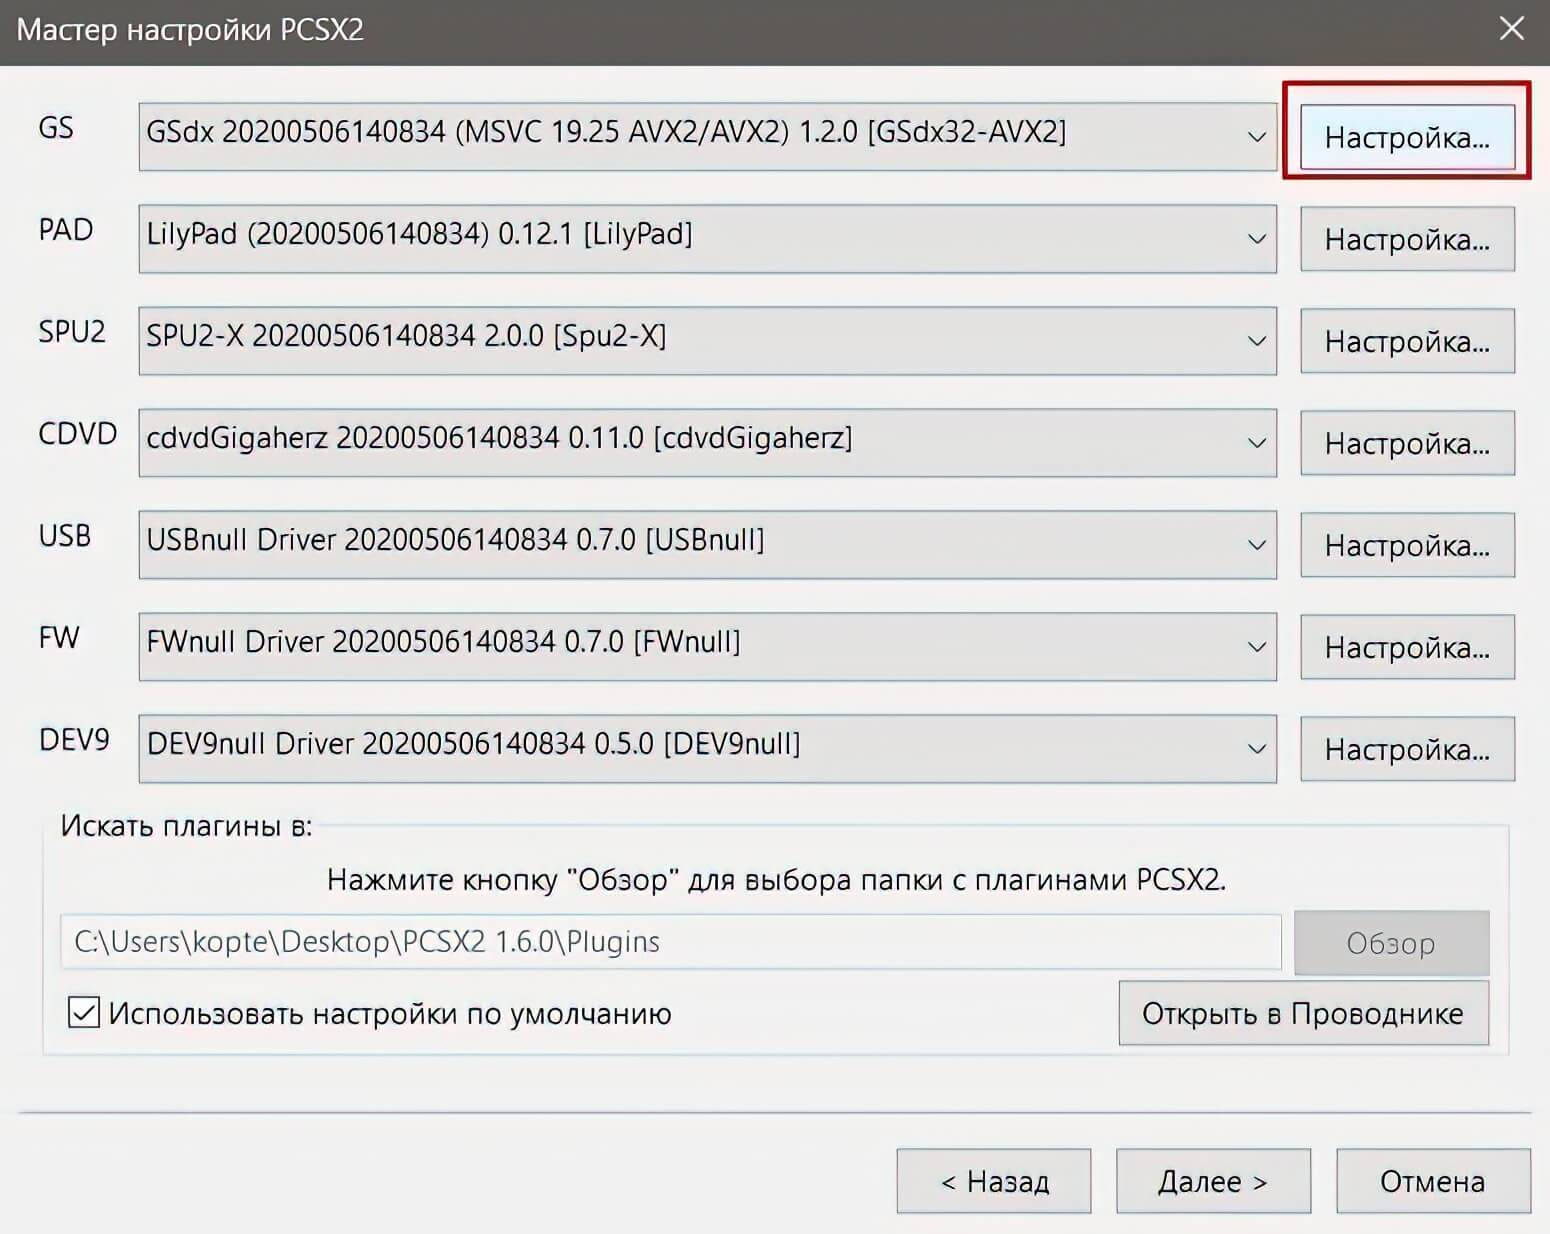
Task: Open the SPU2-X plugin selection dropdown
Action: tap(707, 340)
